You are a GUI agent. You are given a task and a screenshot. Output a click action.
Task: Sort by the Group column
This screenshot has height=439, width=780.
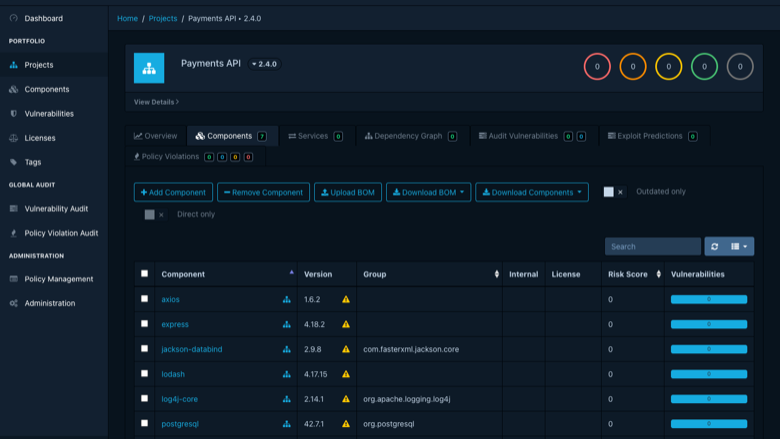pos(430,274)
